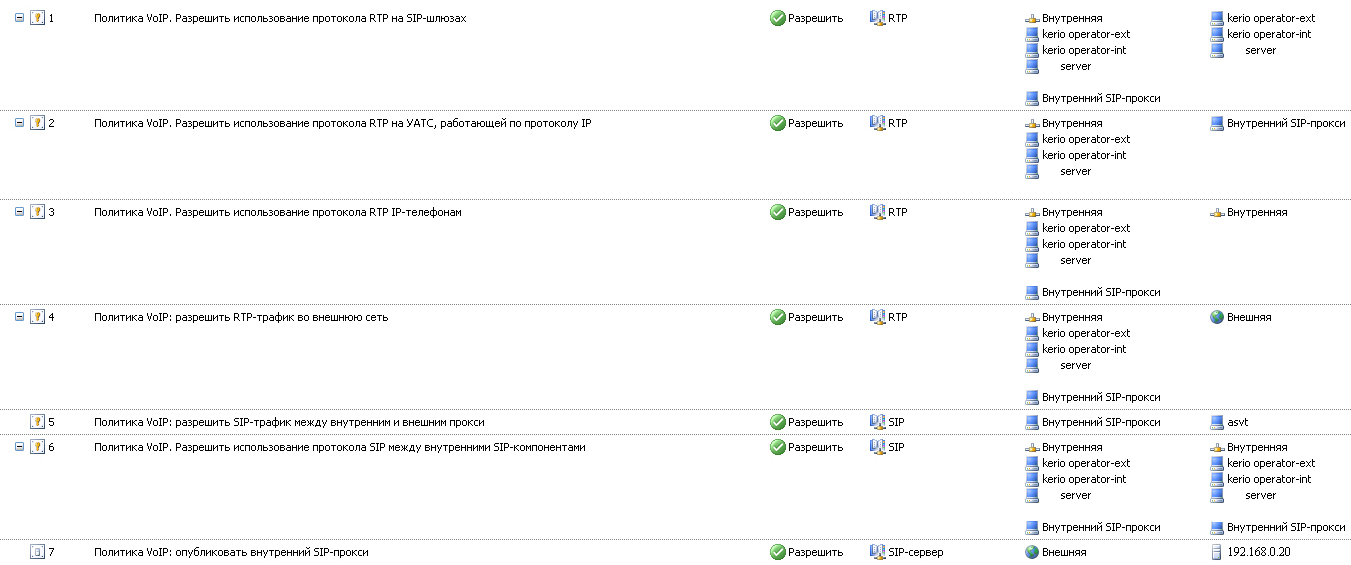The image size is (1351, 565).
Task: Collapse rule 4 using the minus box
Action: [19, 317]
